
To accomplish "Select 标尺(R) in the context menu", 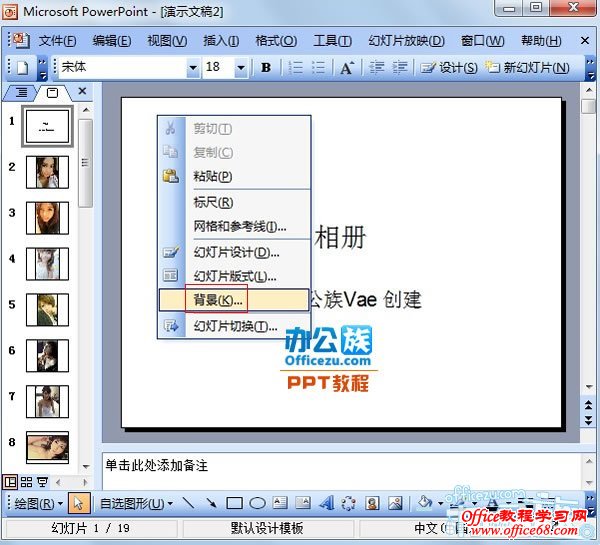I will tap(234, 202).
